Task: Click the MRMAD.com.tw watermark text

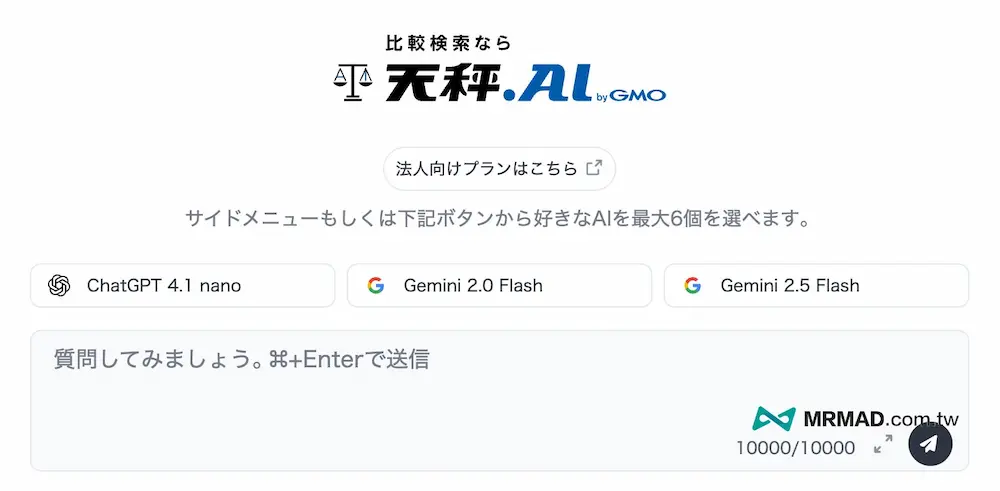Action: (881, 419)
